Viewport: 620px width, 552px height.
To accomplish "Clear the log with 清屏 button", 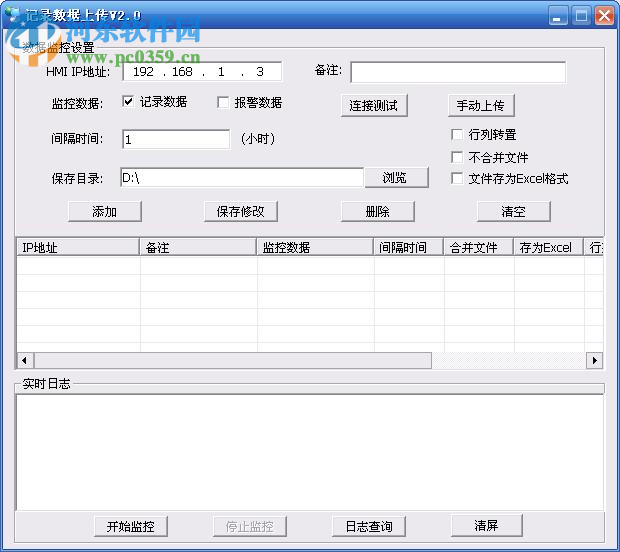I will [486, 525].
